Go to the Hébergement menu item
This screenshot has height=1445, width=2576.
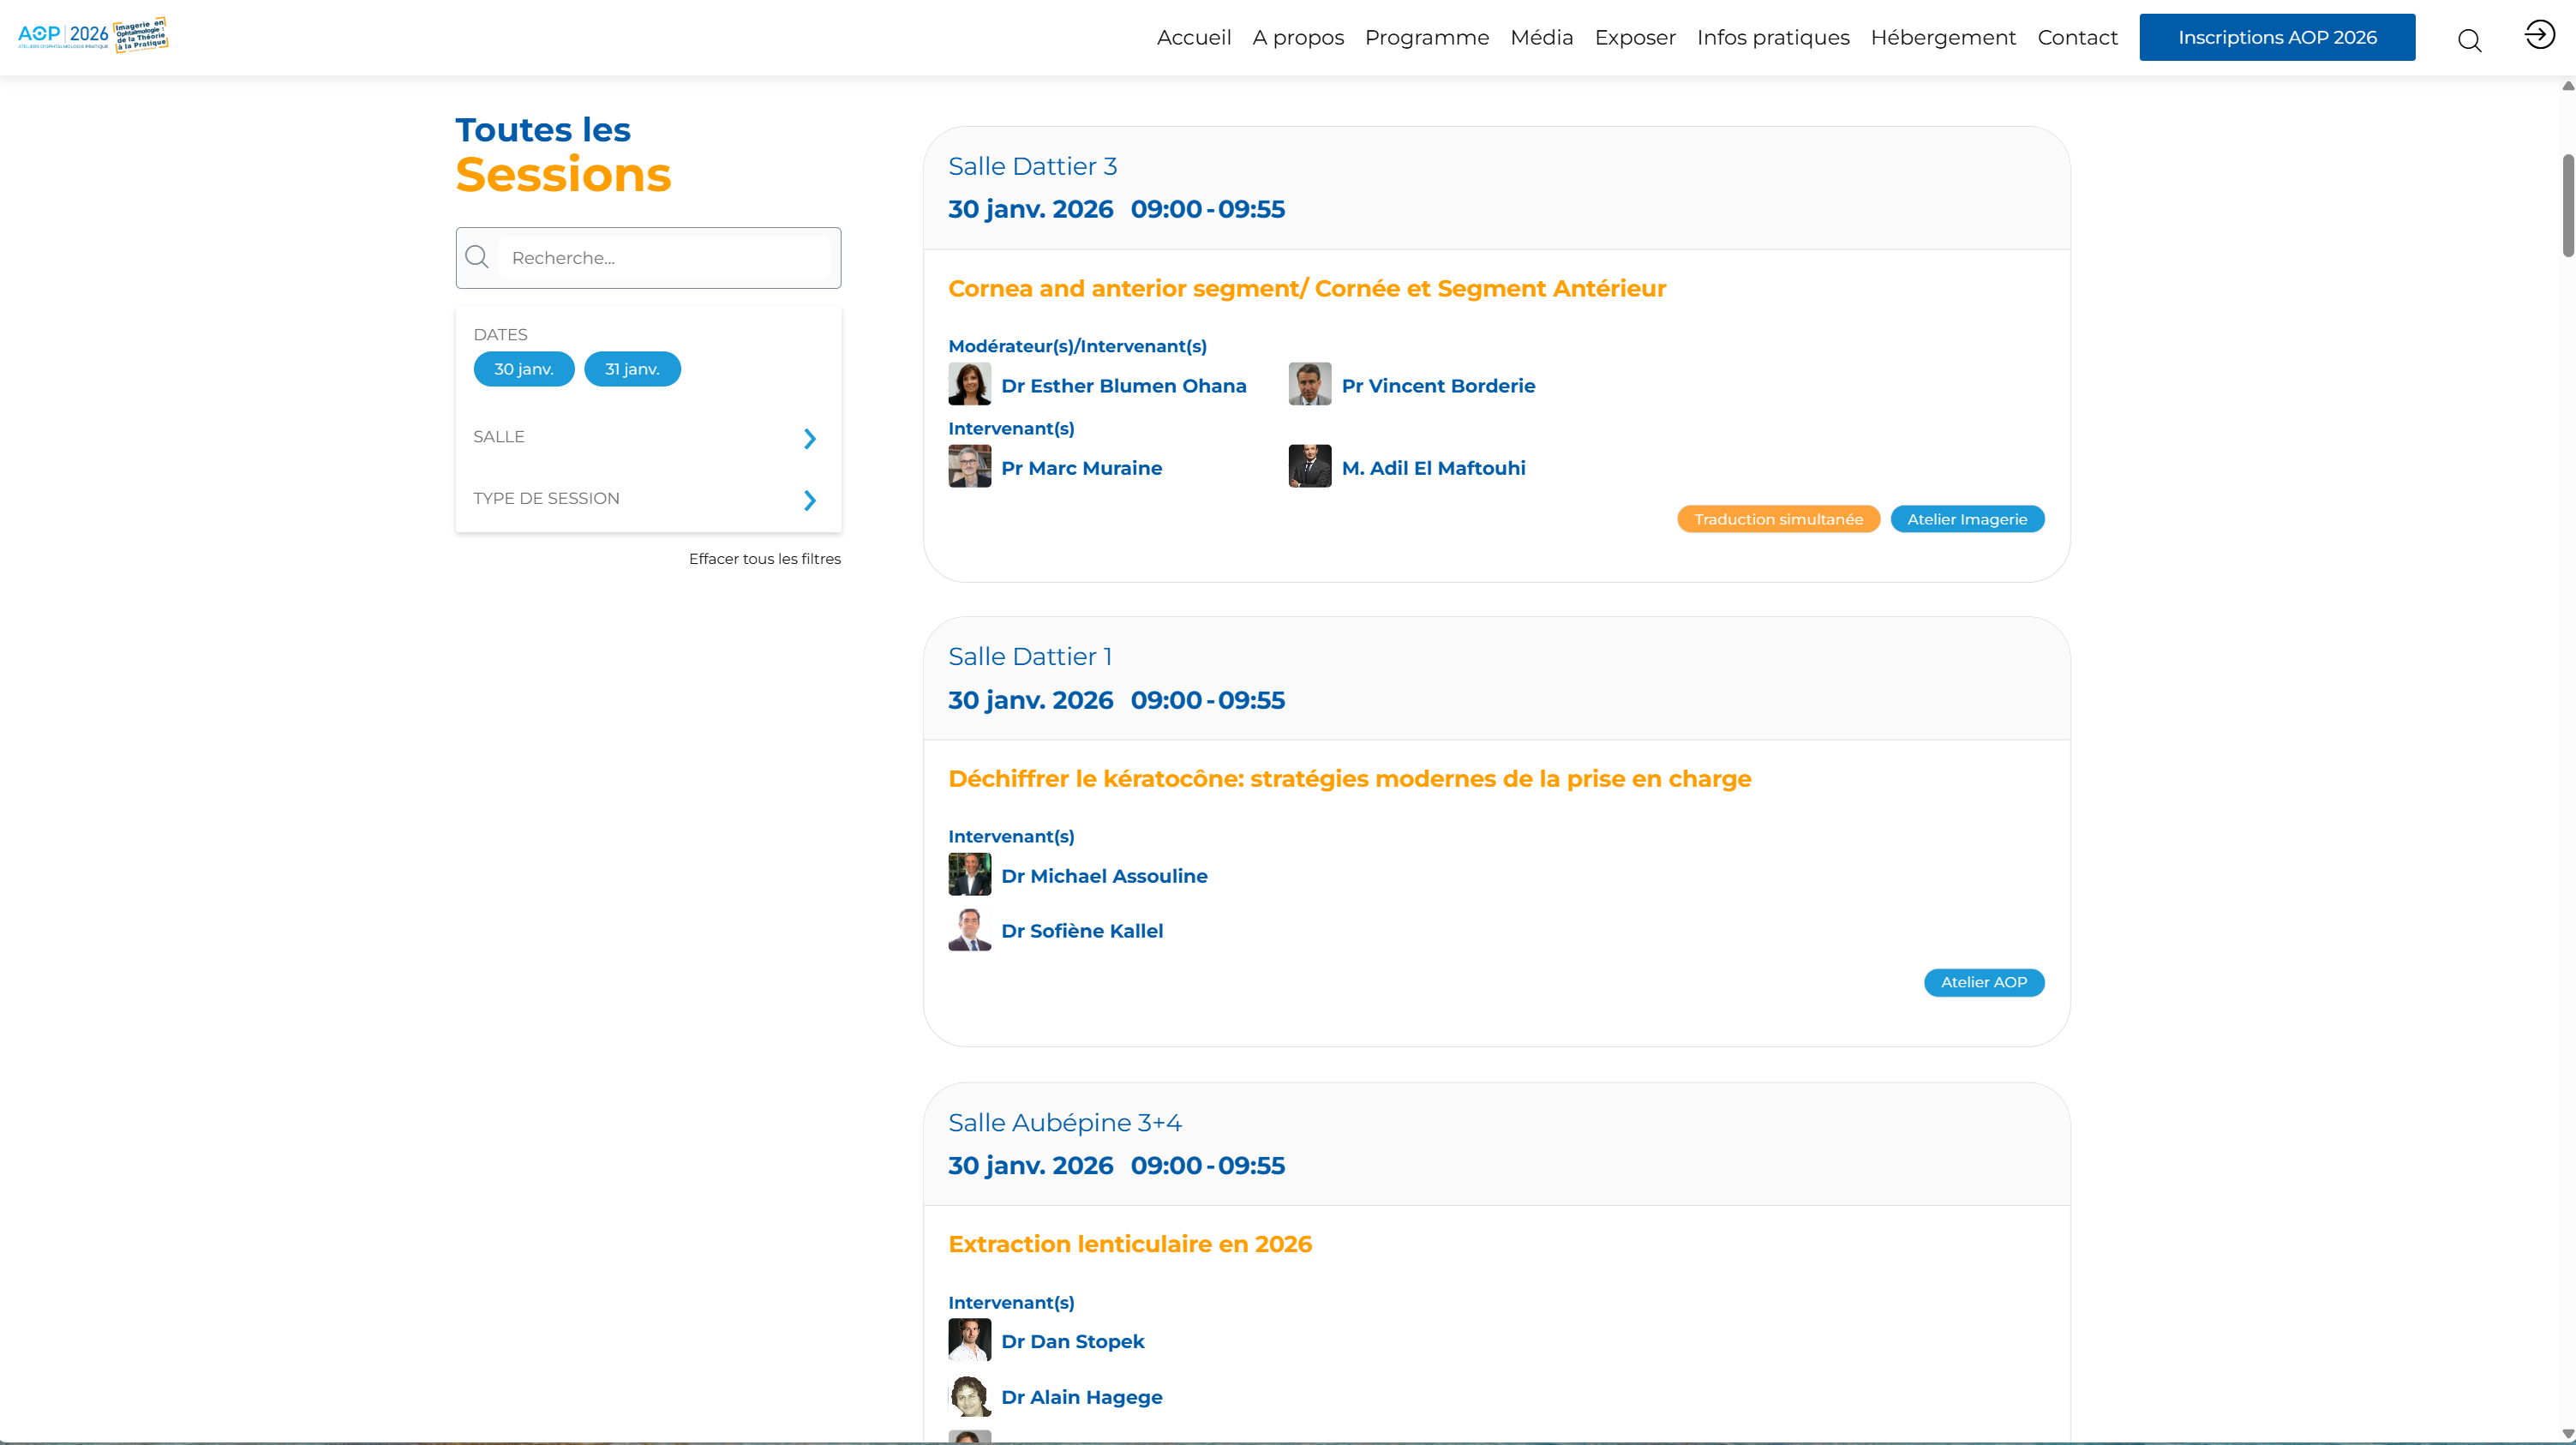coord(1942,38)
